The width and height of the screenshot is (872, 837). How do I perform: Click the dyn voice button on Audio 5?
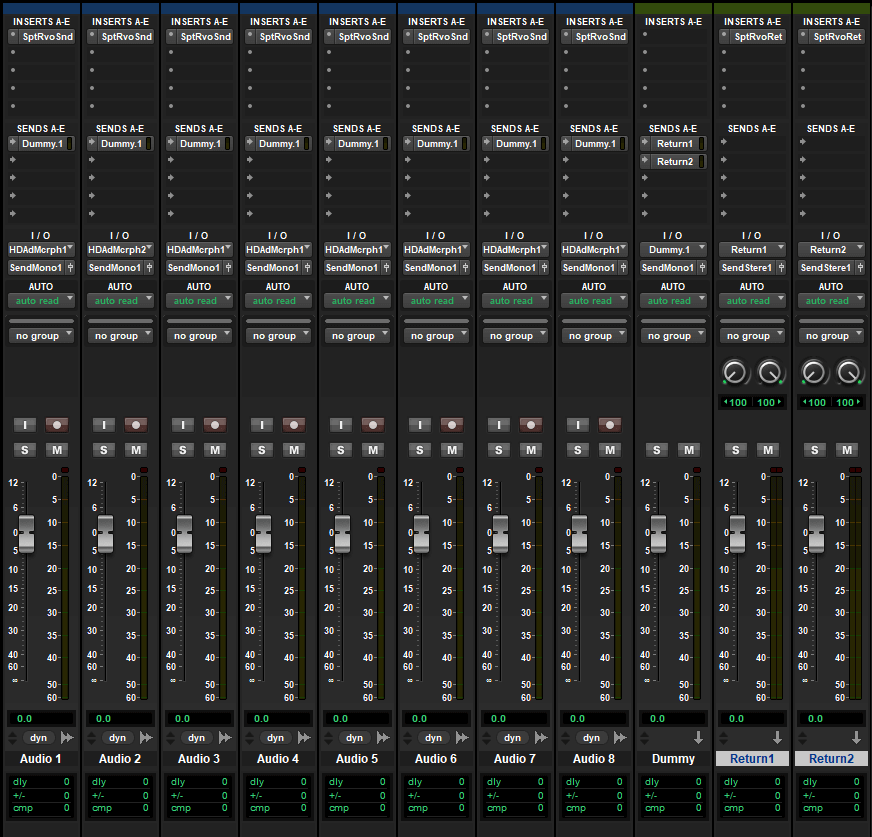(x=355, y=737)
